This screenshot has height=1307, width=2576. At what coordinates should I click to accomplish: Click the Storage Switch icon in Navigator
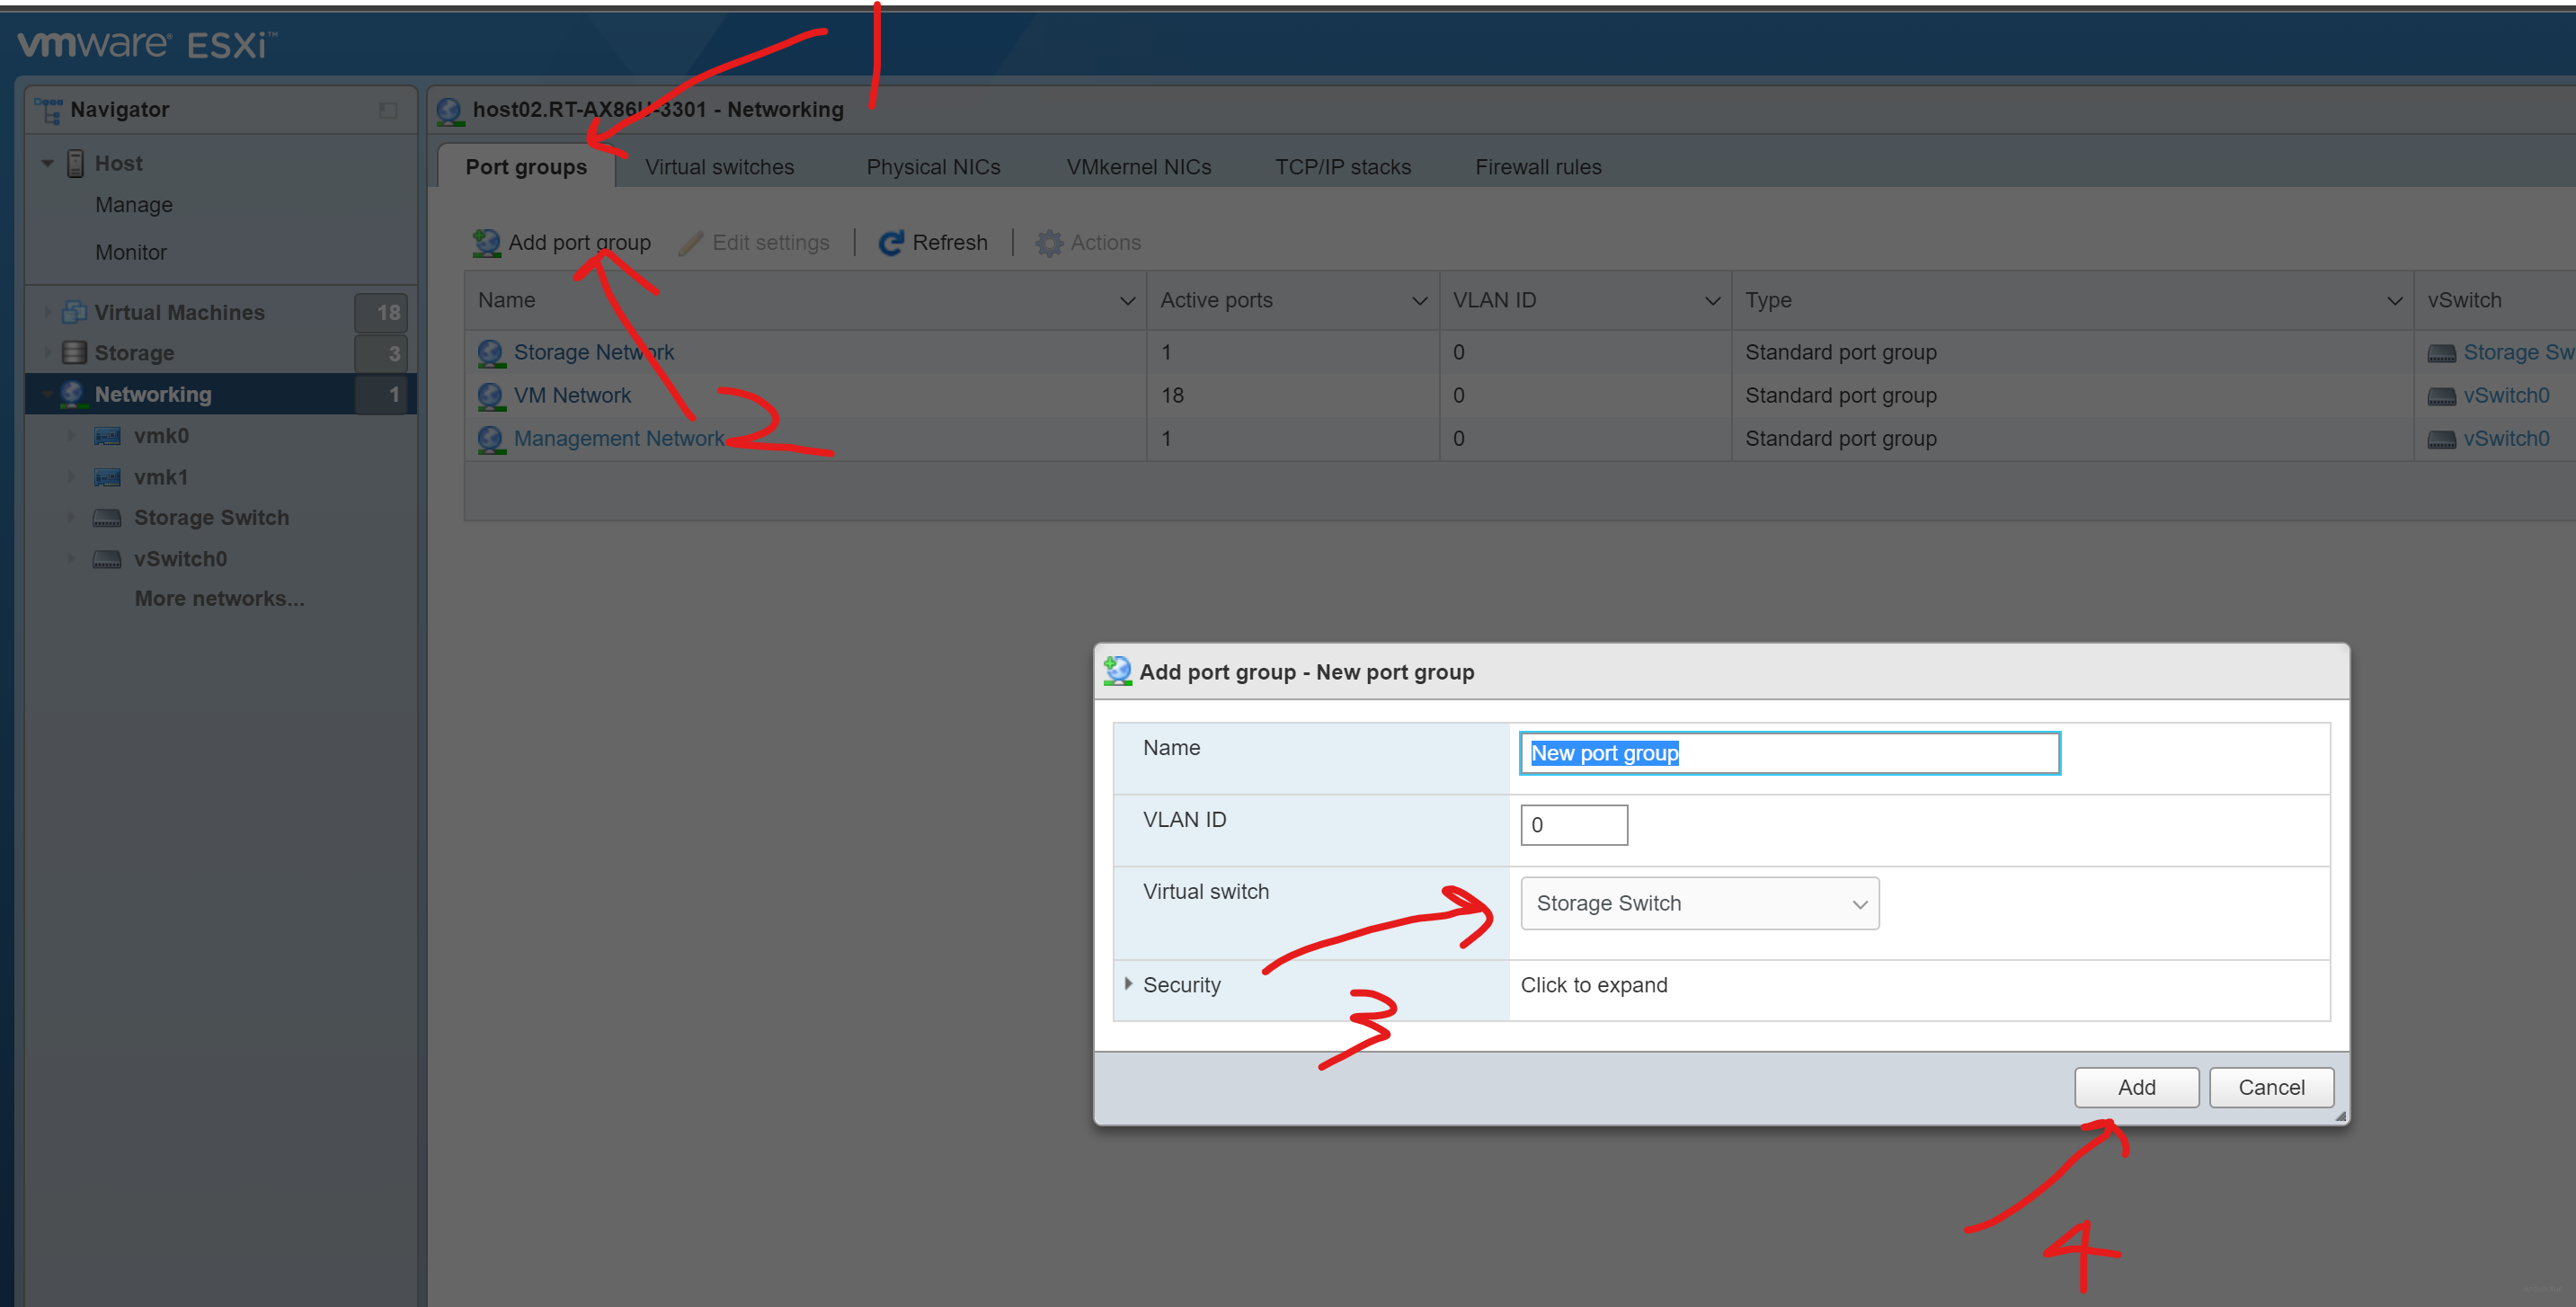coord(107,518)
